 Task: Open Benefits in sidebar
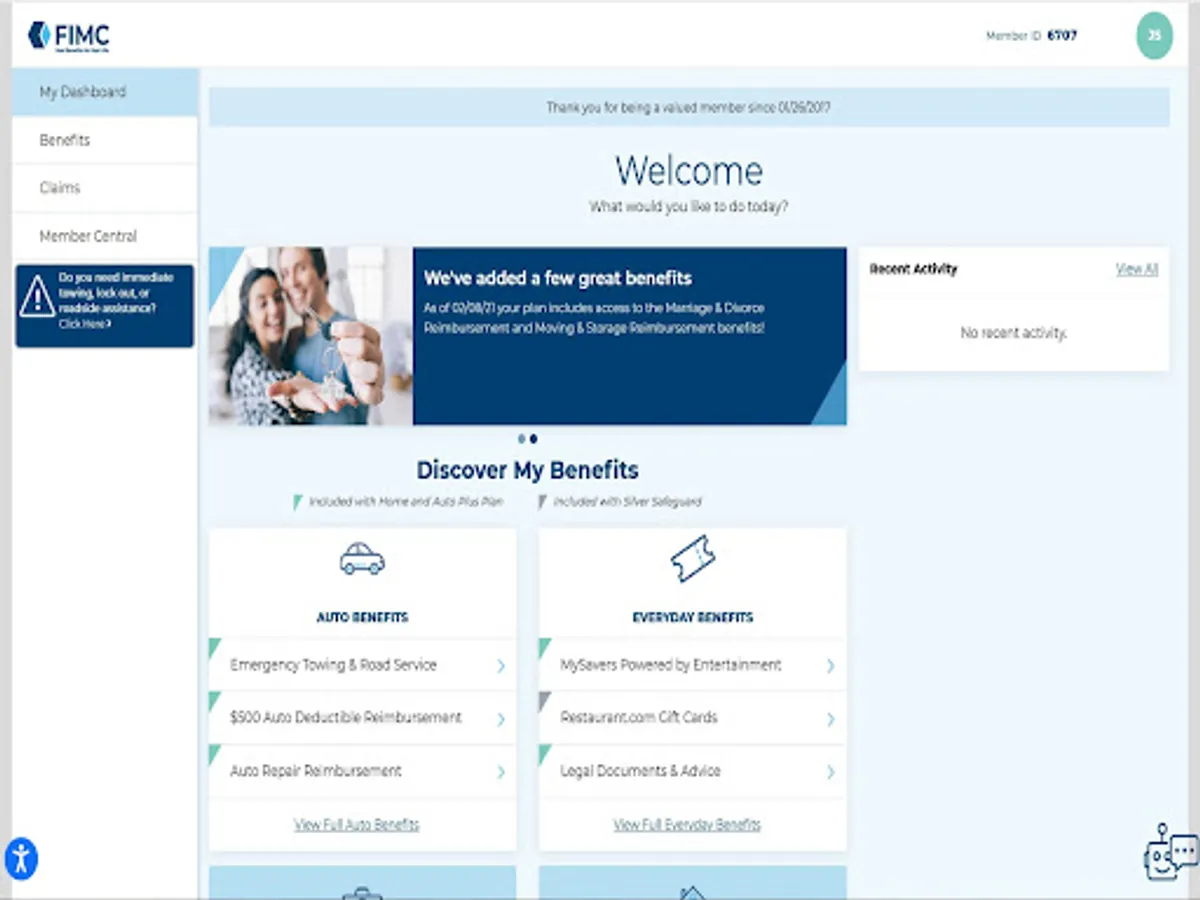coord(105,140)
